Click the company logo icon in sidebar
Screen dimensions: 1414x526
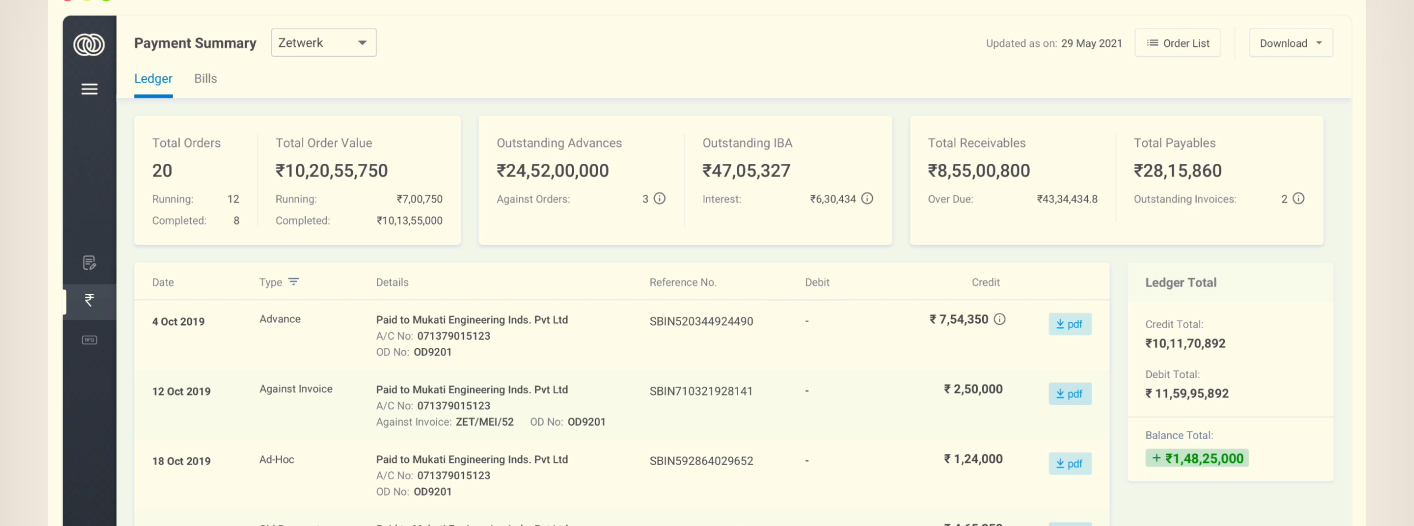(89, 44)
